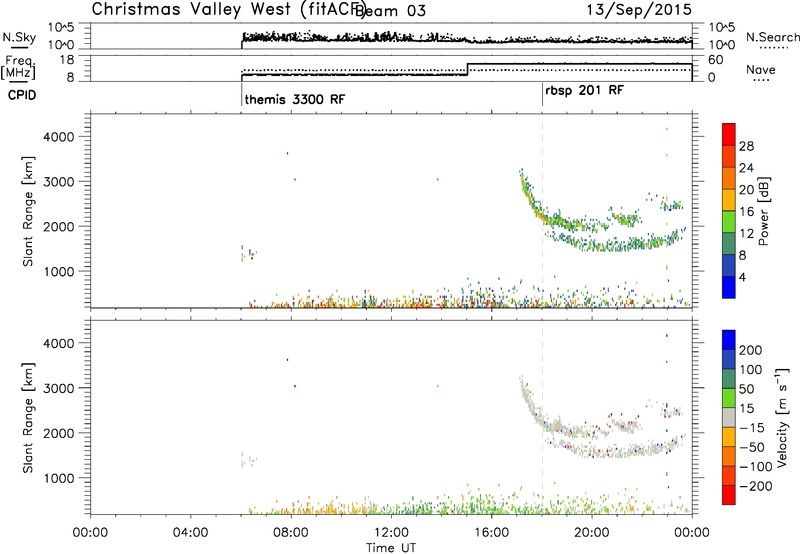Click the frequency step-up in the Freq panel
This screenshot has width=800, height=554.
tap(467, 69)
